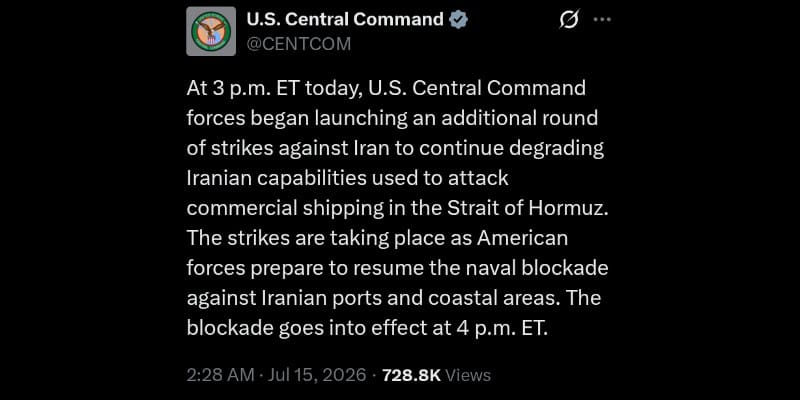
Task: Click the 2:28 AM timestamp
Action: [x=220, y=375]
